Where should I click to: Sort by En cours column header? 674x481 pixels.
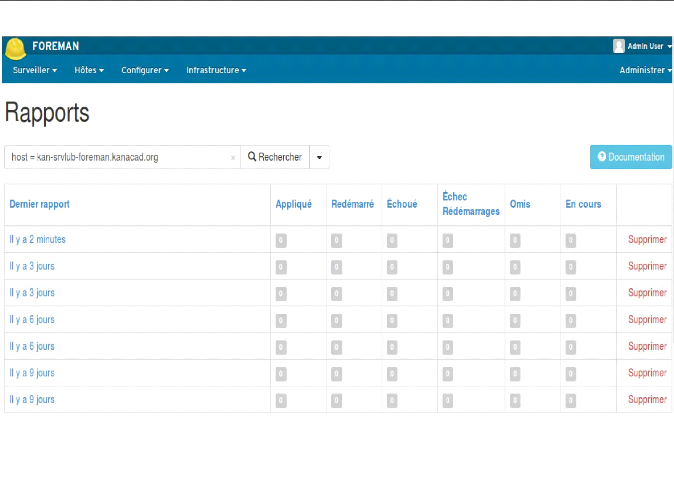[583, 204]
